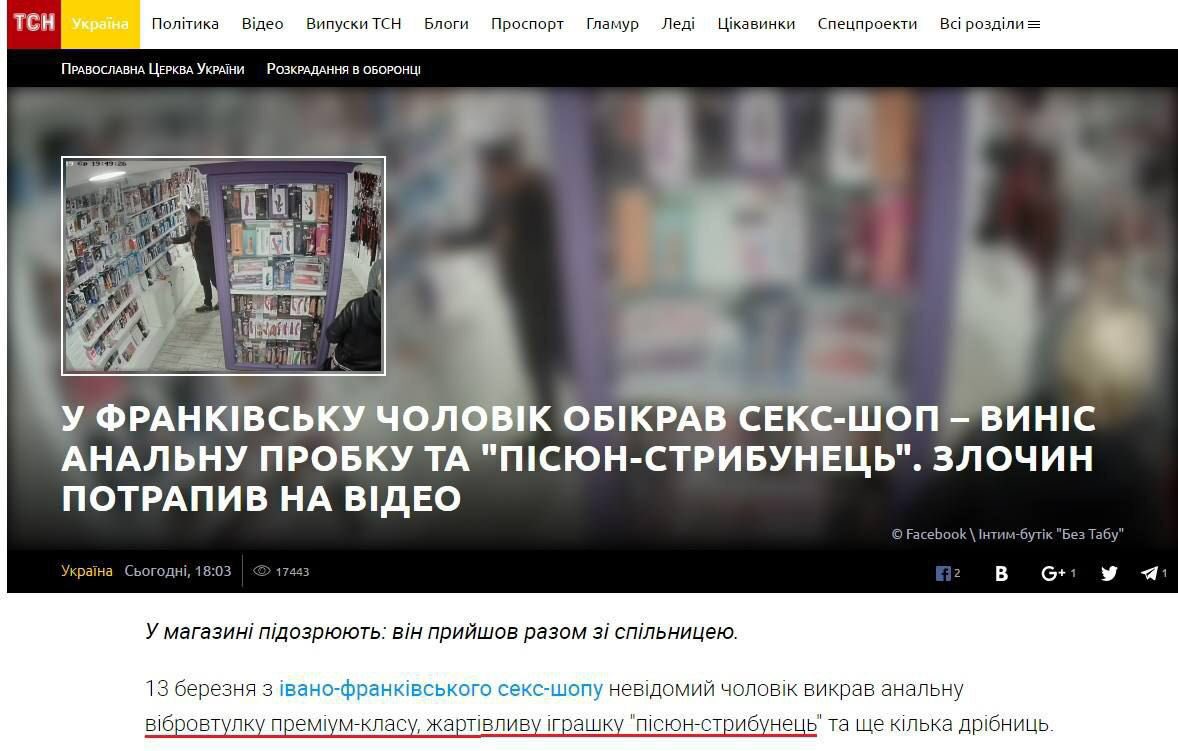Share article via Telegram icon
Viewport: 1178px width, 751px height.
click(x=1149, y=573)
